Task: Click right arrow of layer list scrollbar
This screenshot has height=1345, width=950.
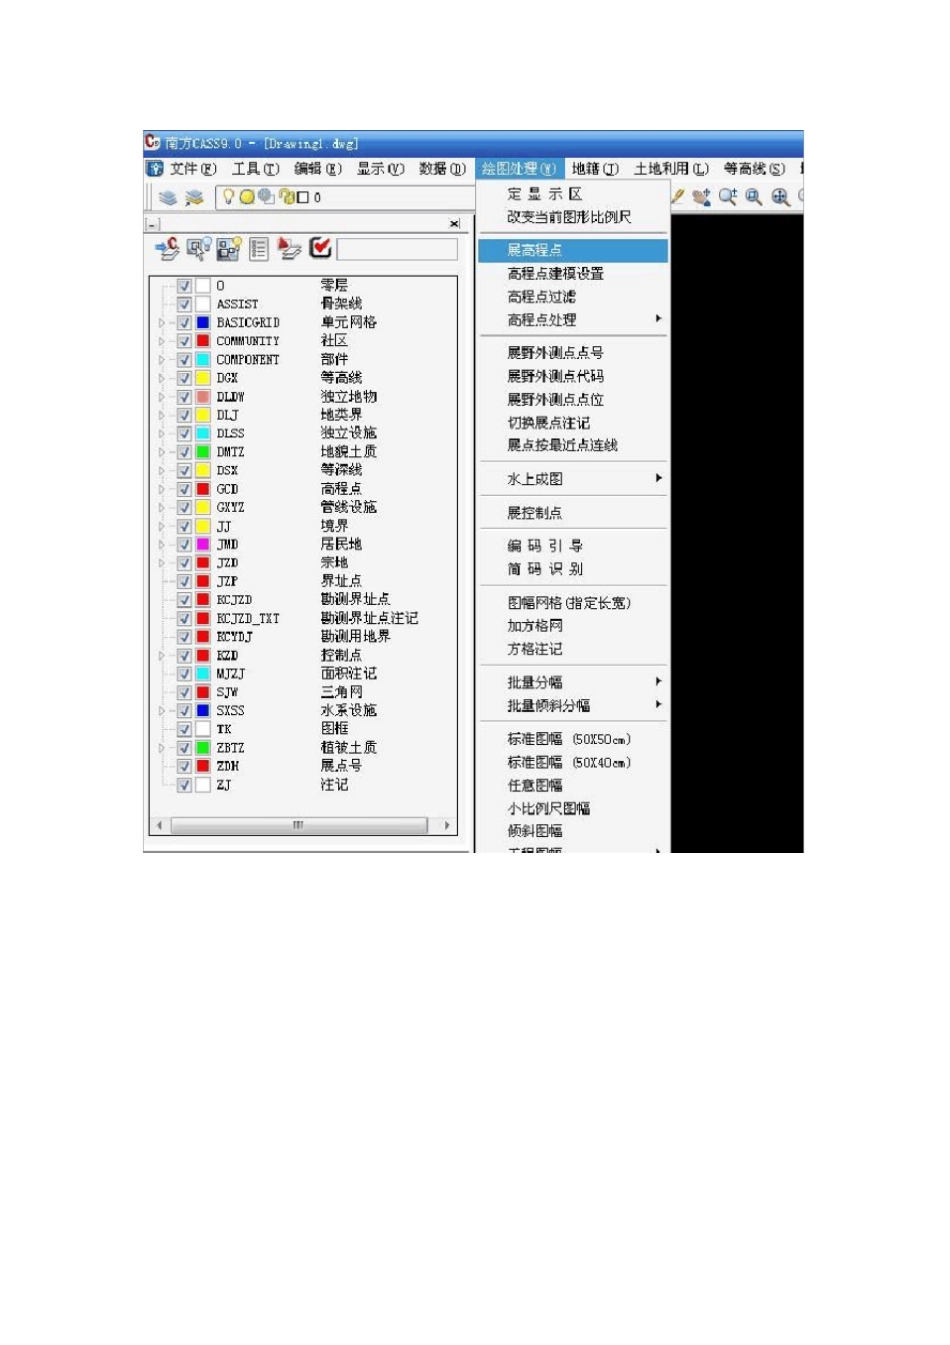Action: point(446,826)
